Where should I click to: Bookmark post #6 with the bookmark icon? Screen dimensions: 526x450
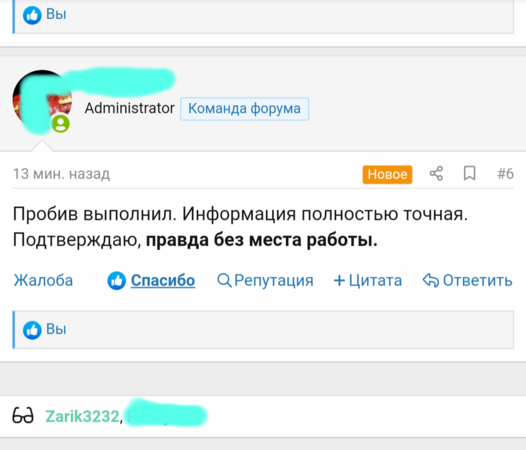pyautogui.click(x=469, y=173)
